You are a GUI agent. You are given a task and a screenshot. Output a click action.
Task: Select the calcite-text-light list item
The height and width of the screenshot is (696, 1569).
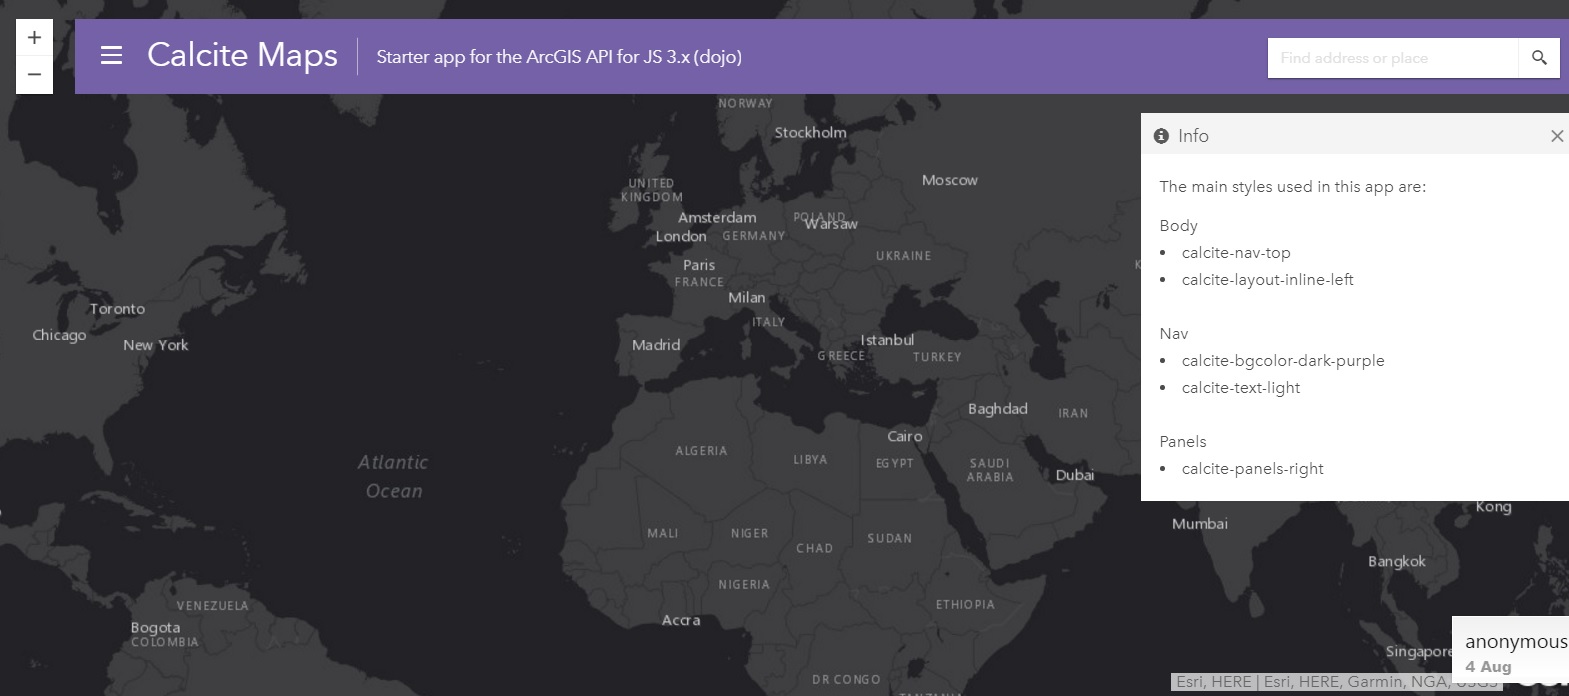1241,388
